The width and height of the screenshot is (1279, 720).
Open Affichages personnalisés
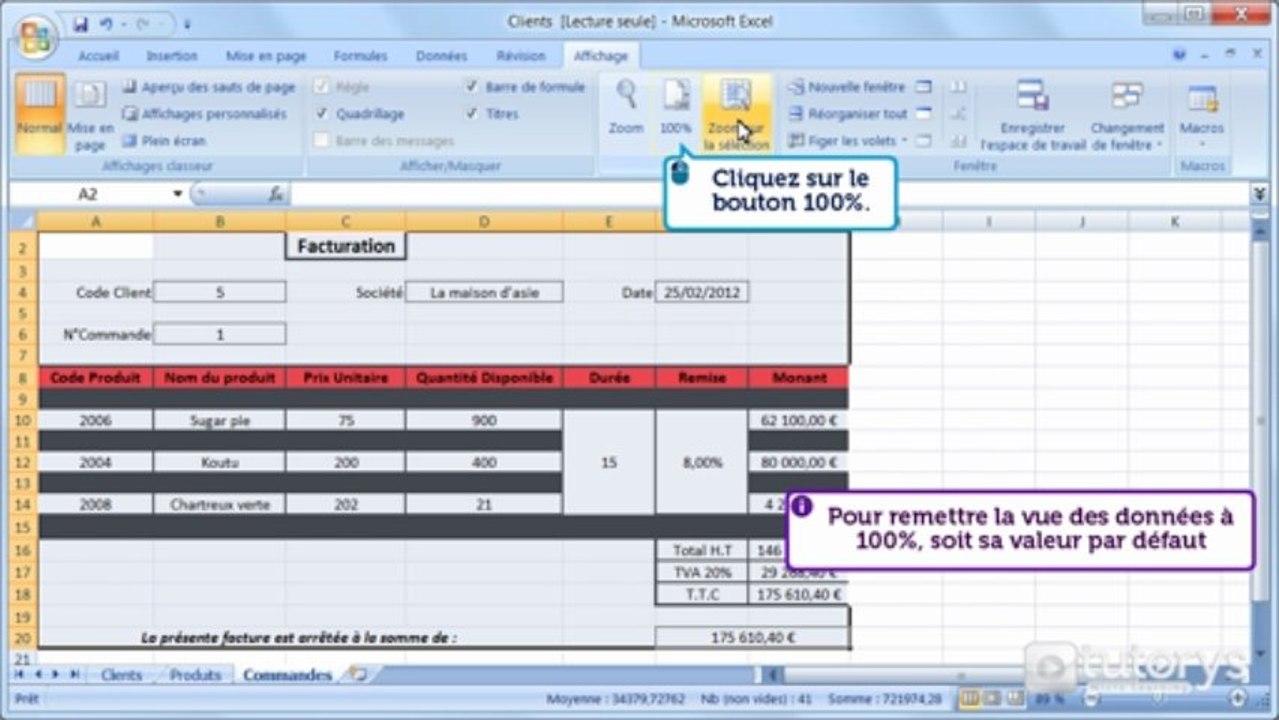click(x=205, y=114)
